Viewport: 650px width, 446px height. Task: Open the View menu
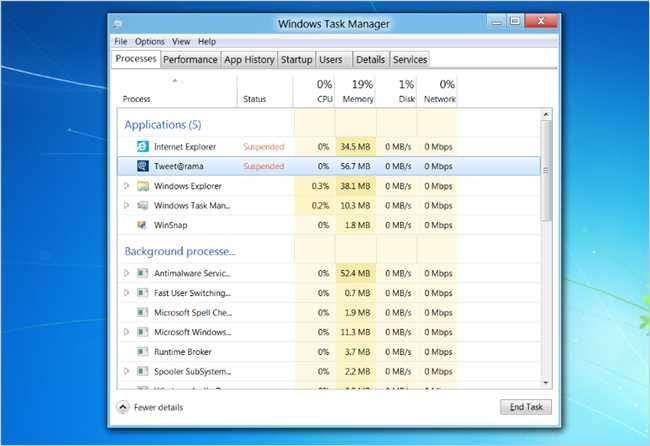pos(181,41)
